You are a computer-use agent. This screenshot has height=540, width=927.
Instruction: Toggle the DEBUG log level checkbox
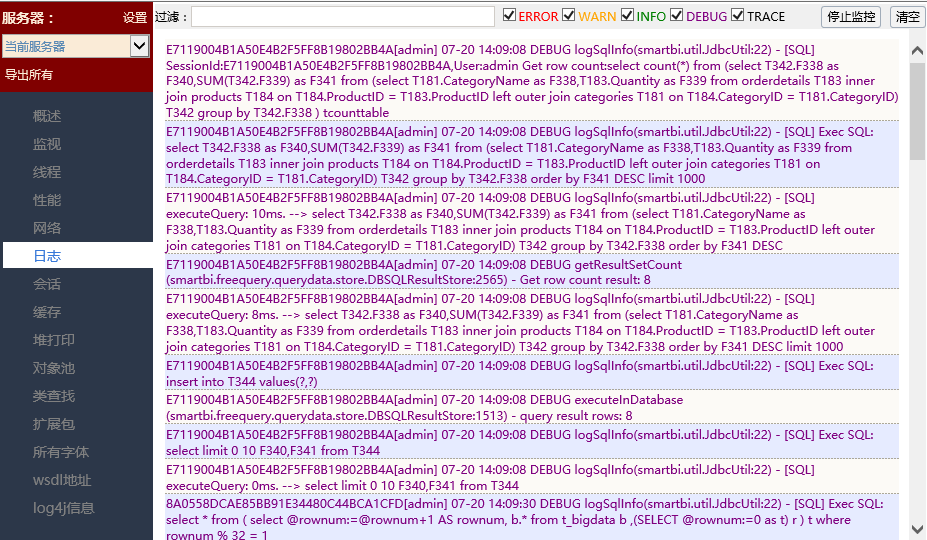click(676, 15)
